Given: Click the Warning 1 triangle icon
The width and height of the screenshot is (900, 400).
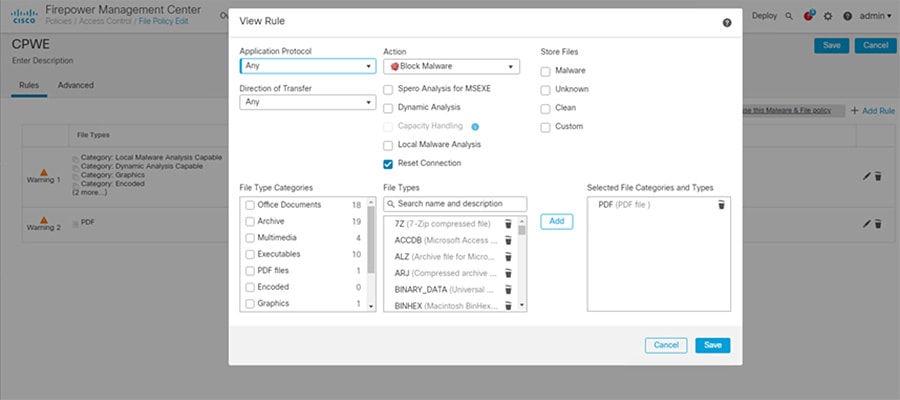Looking at the screenshot, I should coord(44,172).
